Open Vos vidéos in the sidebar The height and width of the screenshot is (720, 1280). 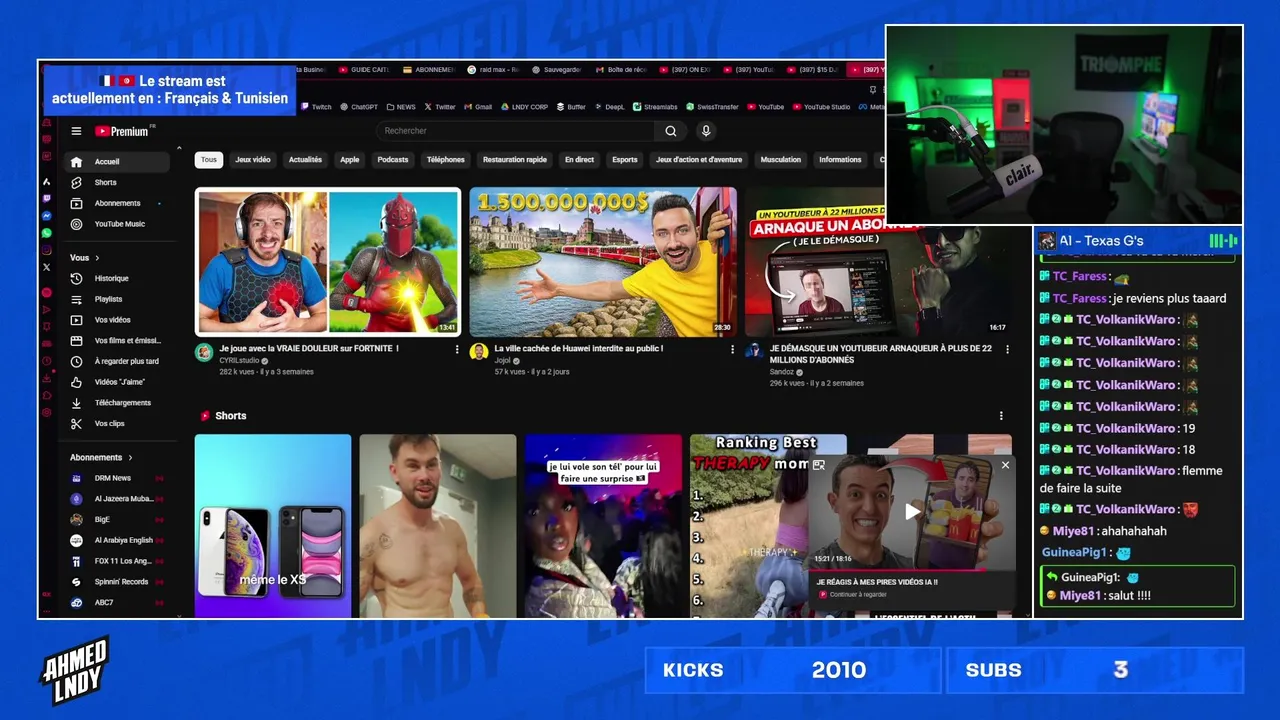click(x=117, y=320)
